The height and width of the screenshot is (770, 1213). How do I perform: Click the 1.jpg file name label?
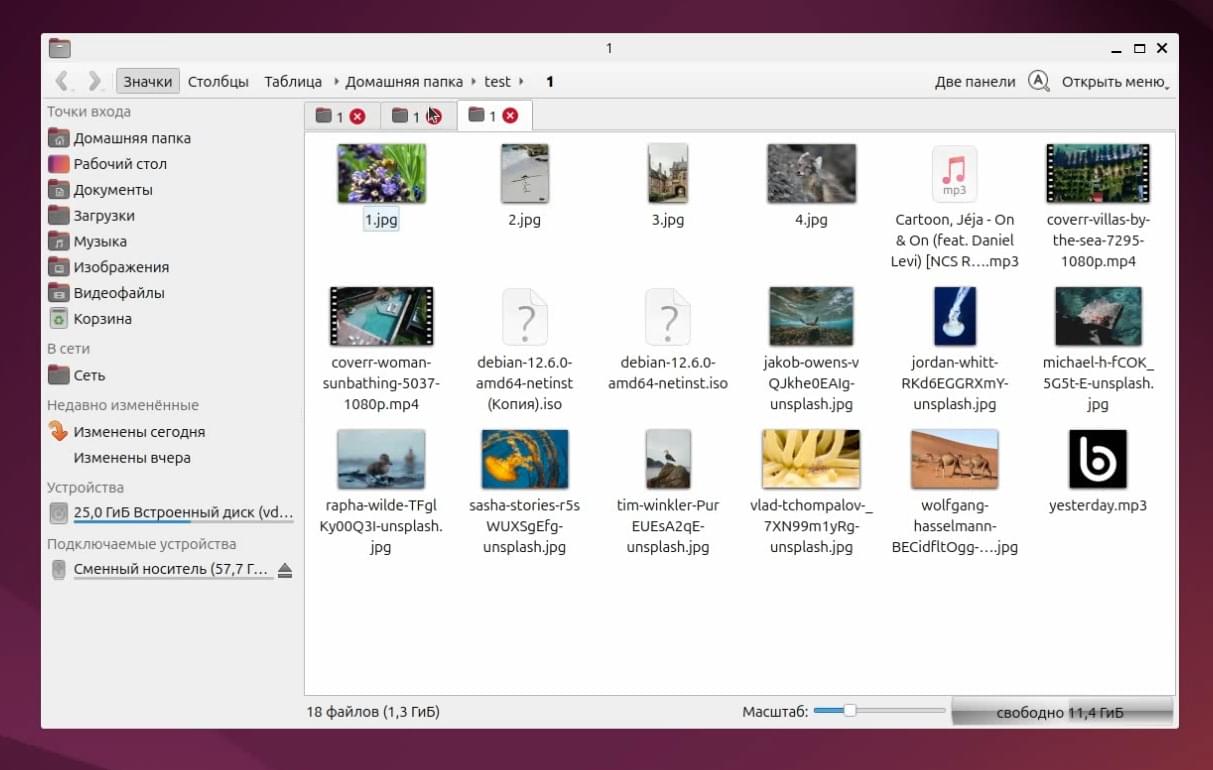[381, 220]
